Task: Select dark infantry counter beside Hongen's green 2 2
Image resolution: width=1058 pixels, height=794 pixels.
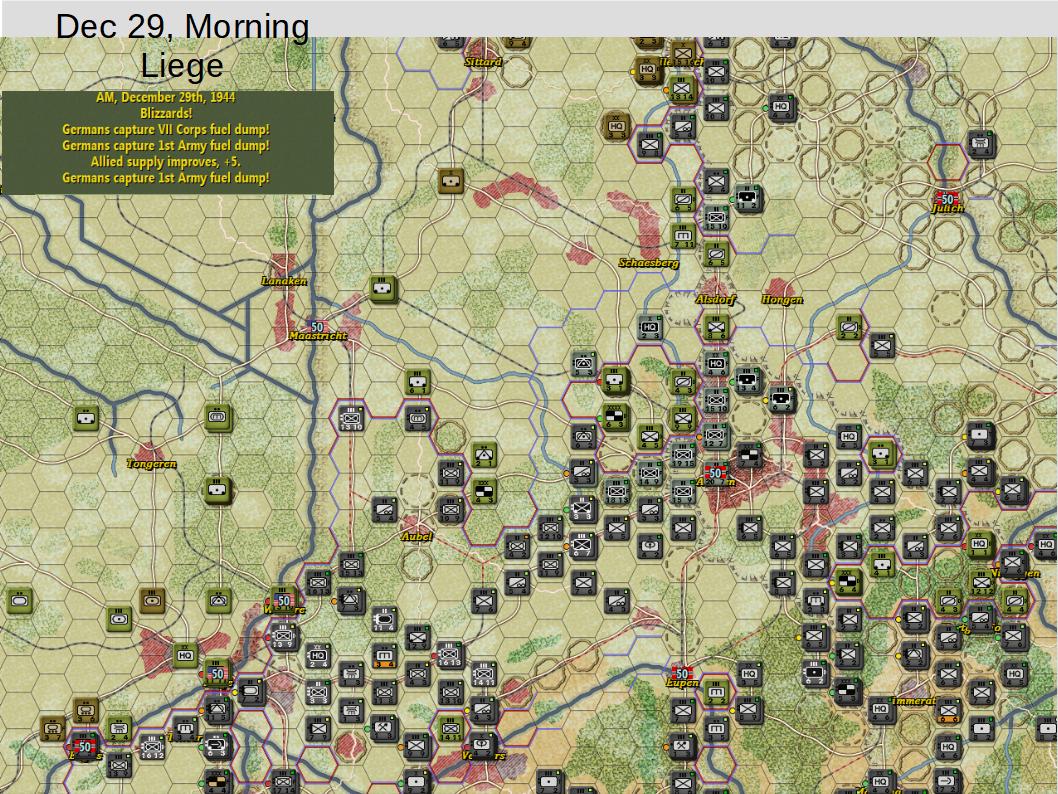Action: (x=882, y=346)
